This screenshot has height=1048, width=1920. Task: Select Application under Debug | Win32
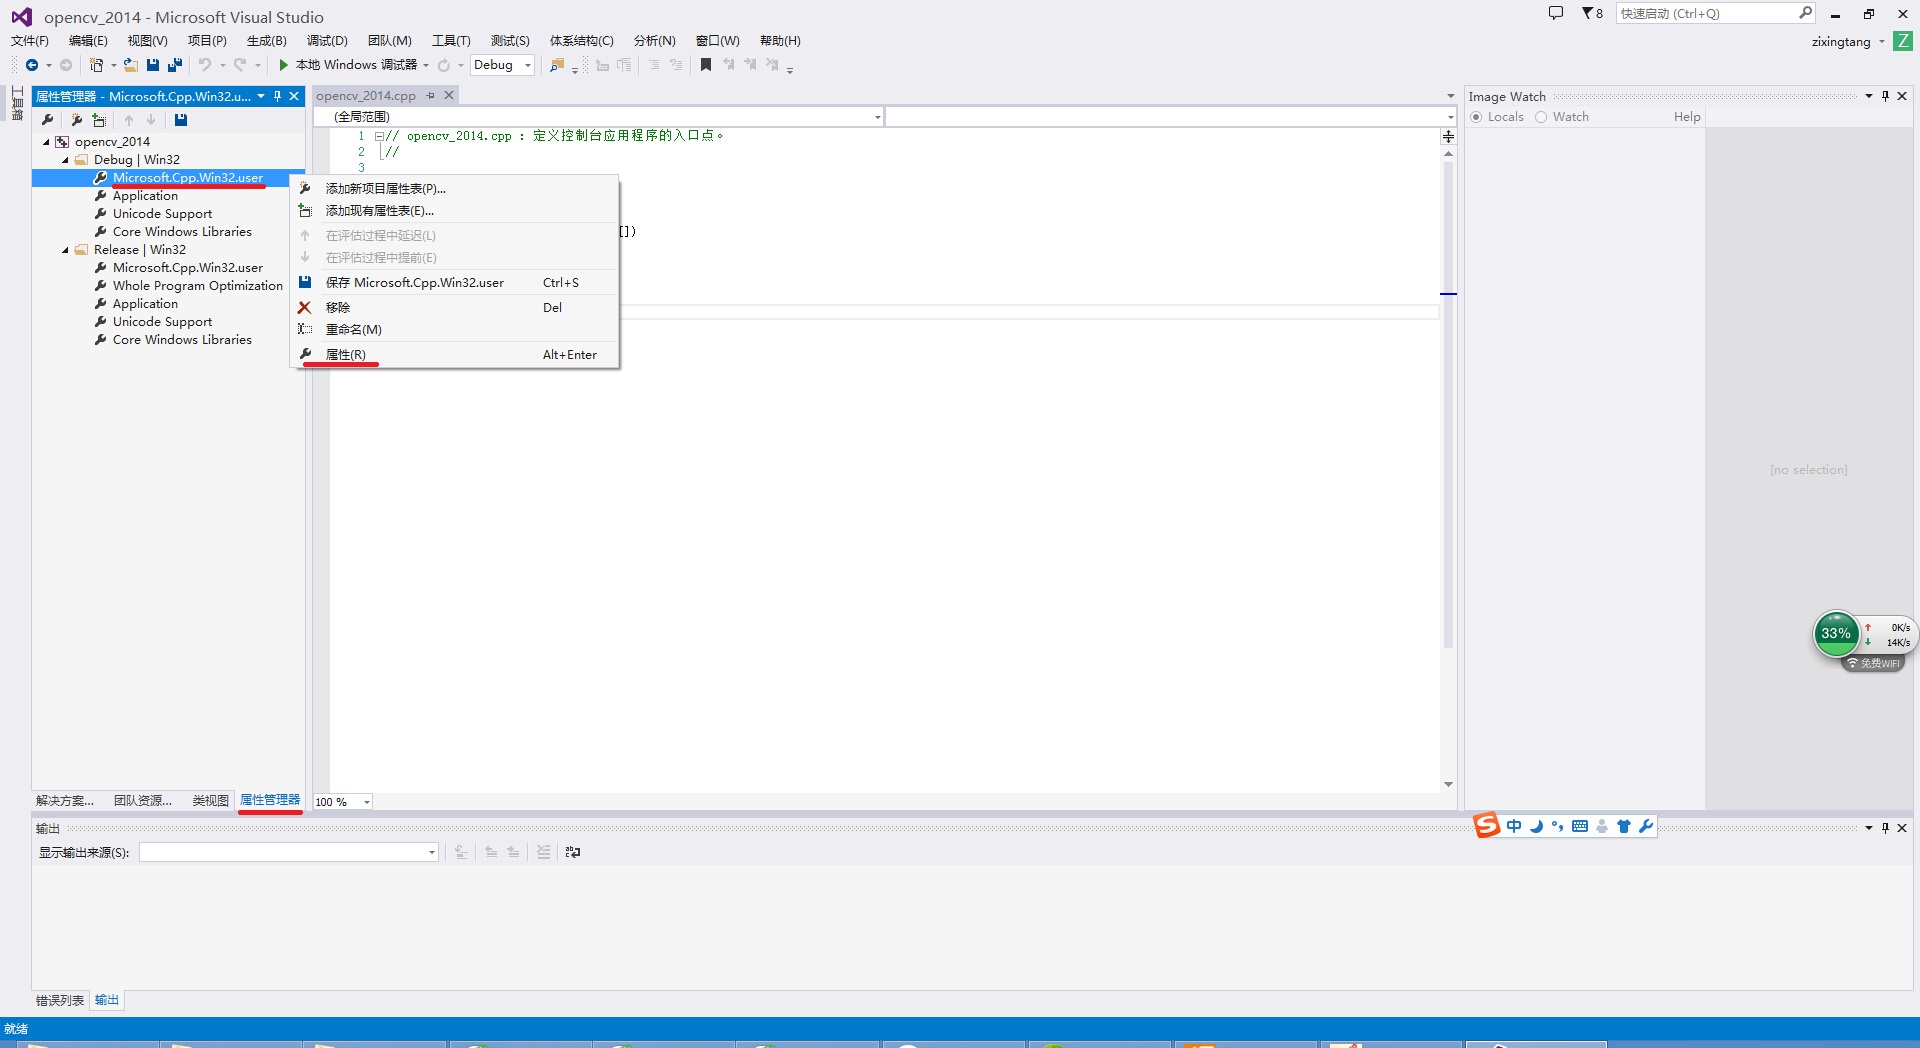pos(145,196)
